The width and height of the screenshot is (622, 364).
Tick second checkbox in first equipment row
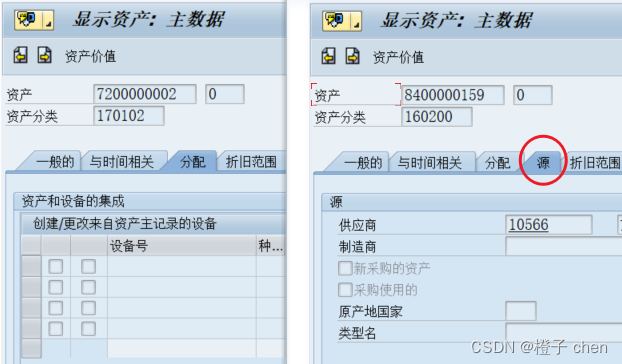[88, 266]
